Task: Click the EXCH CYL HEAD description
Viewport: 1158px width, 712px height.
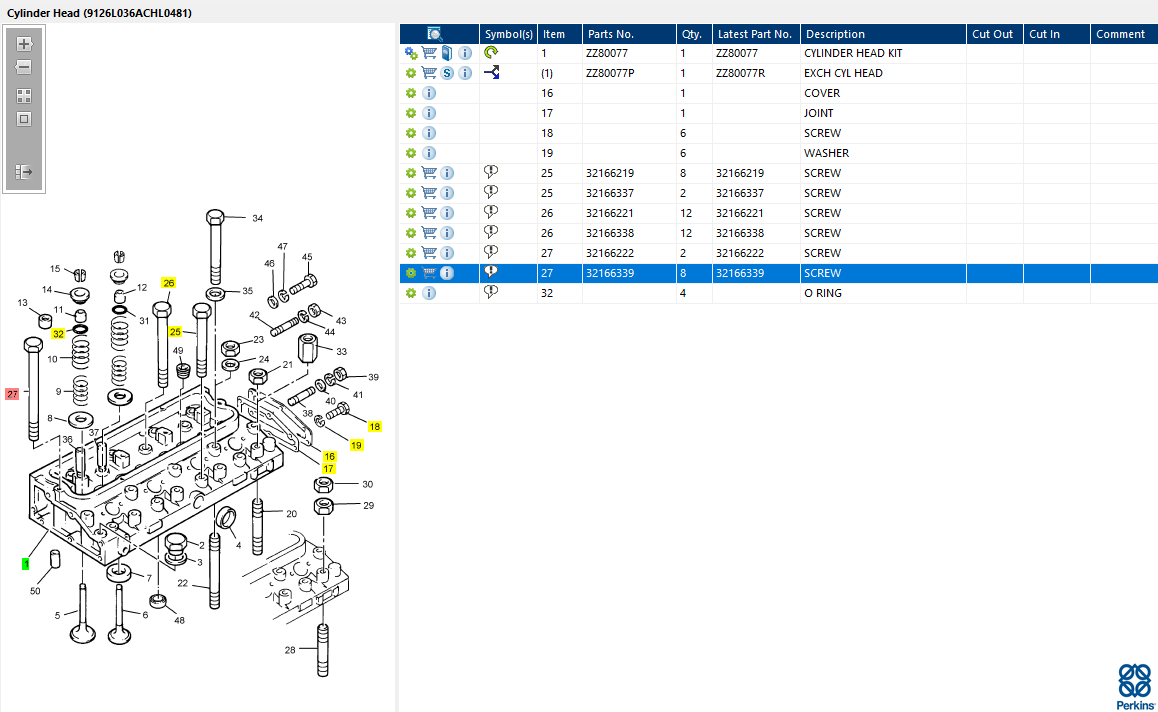Action: tap(843, 73)
